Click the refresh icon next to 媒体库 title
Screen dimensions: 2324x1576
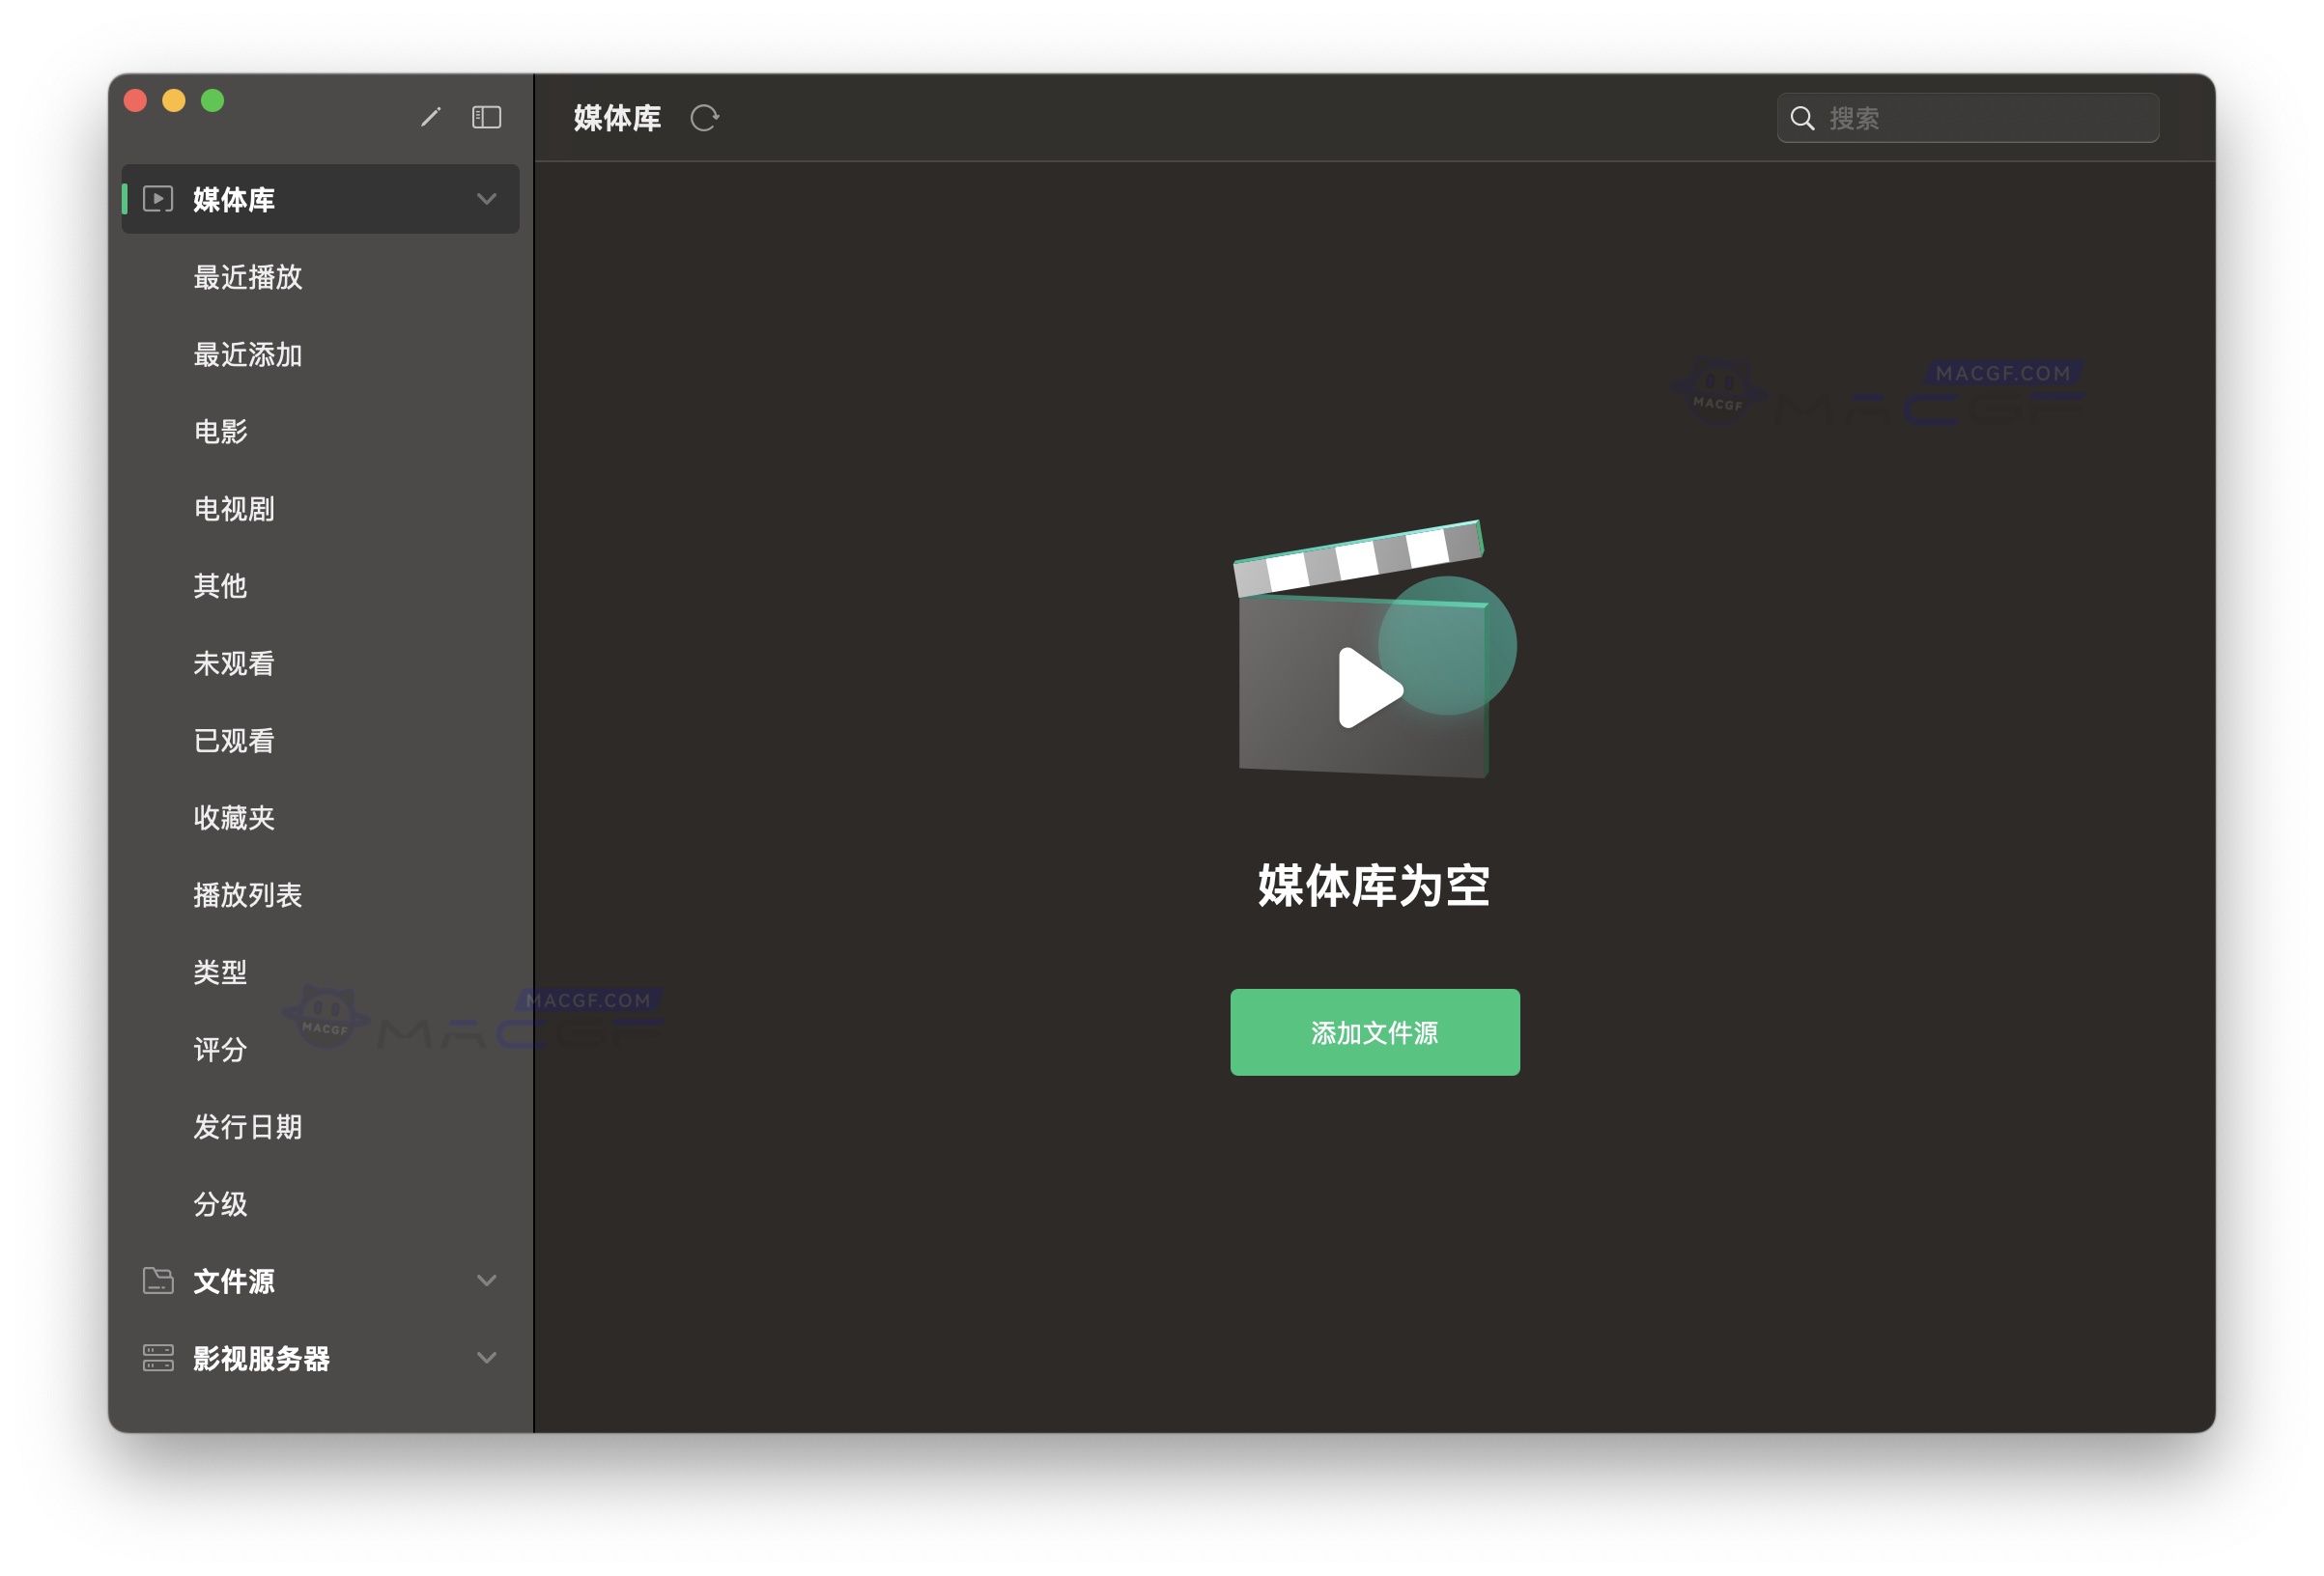[x=706, y=117]
